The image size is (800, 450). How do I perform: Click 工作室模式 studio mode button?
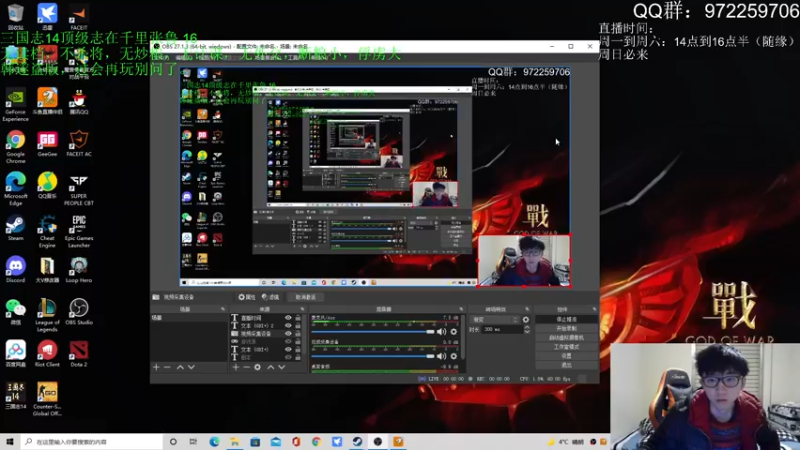click(x=566, y=347)
